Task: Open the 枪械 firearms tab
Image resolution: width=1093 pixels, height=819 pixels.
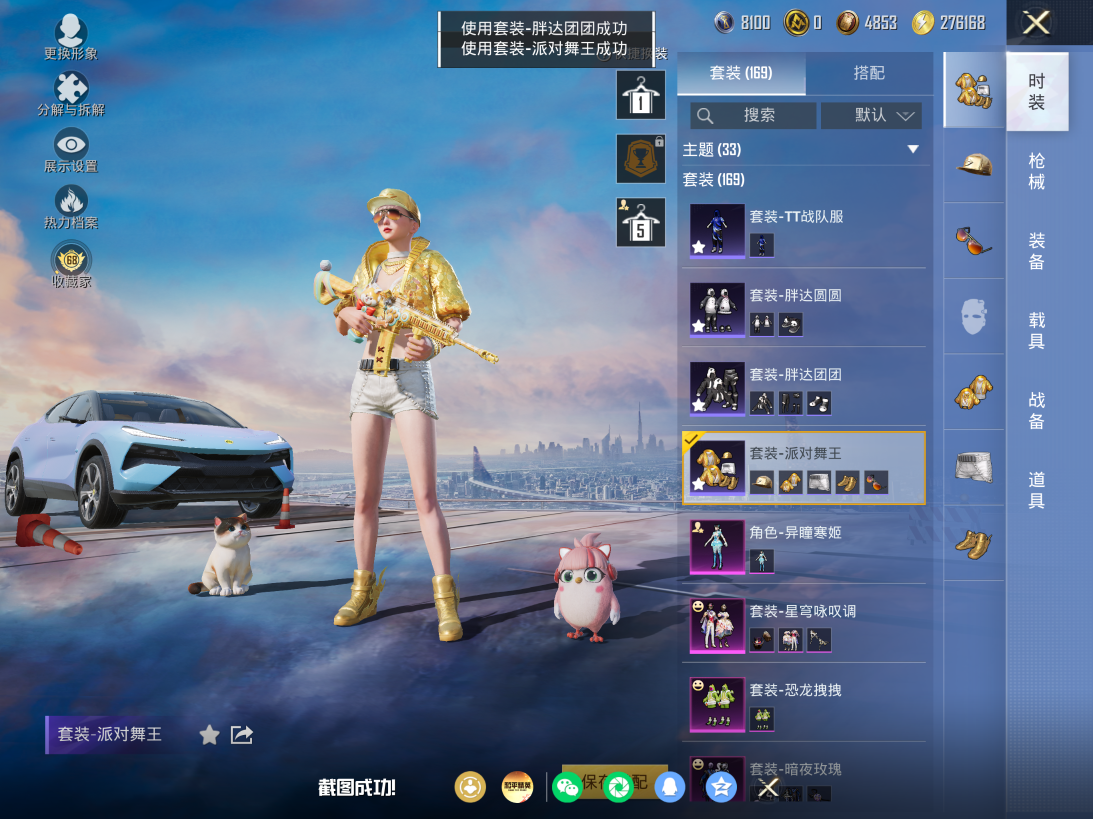Action: point(1037,171)
